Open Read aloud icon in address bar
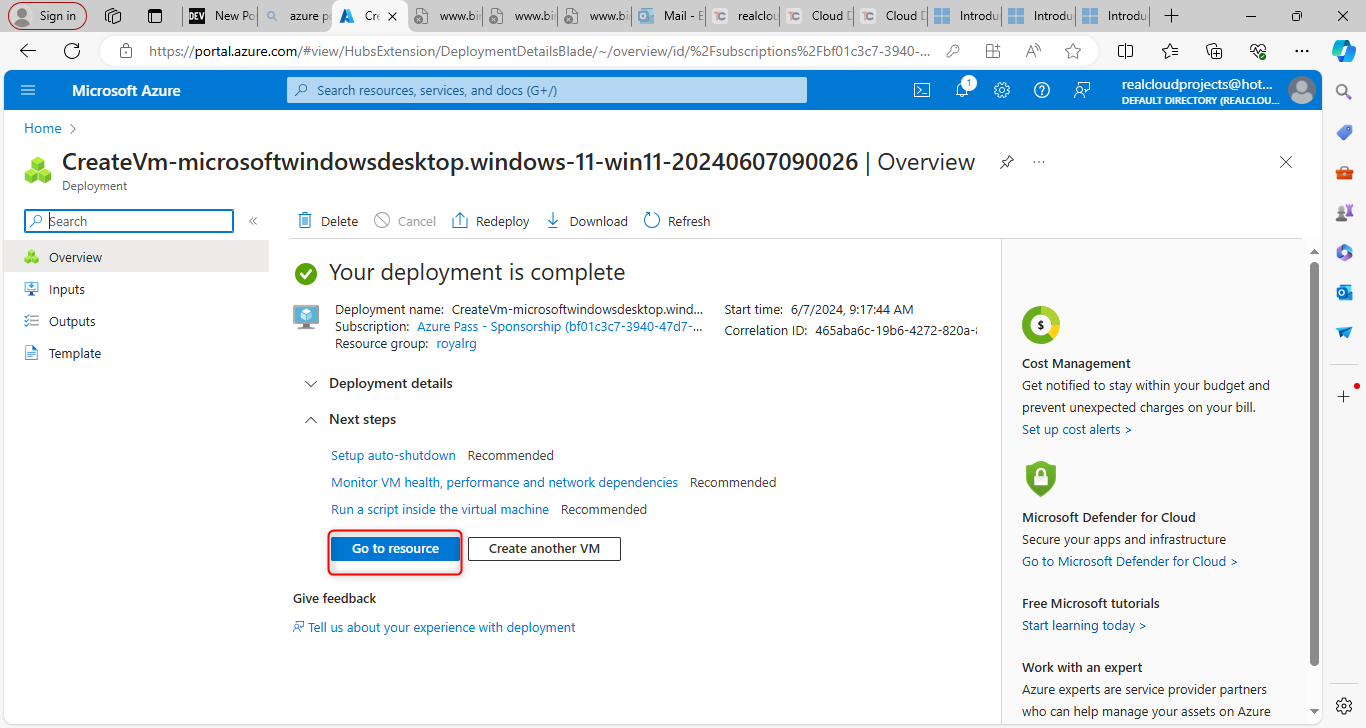 pos(1033,51)
